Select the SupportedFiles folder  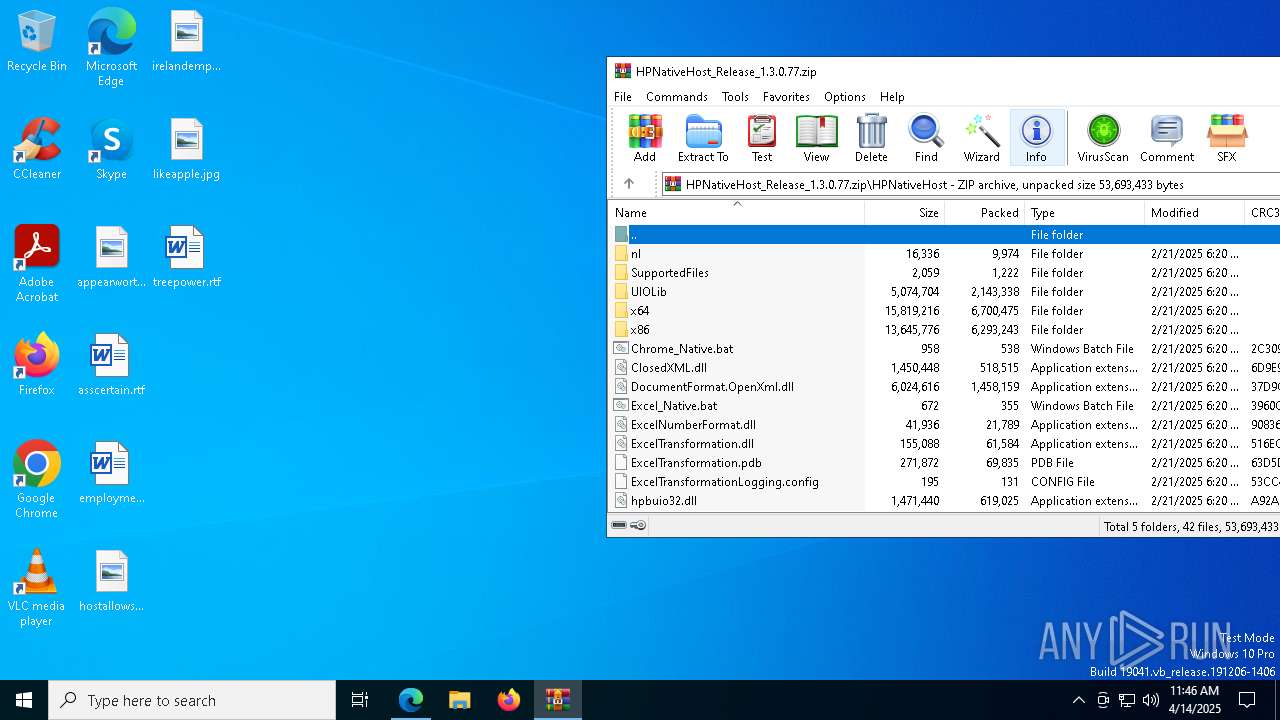[944, 272]
